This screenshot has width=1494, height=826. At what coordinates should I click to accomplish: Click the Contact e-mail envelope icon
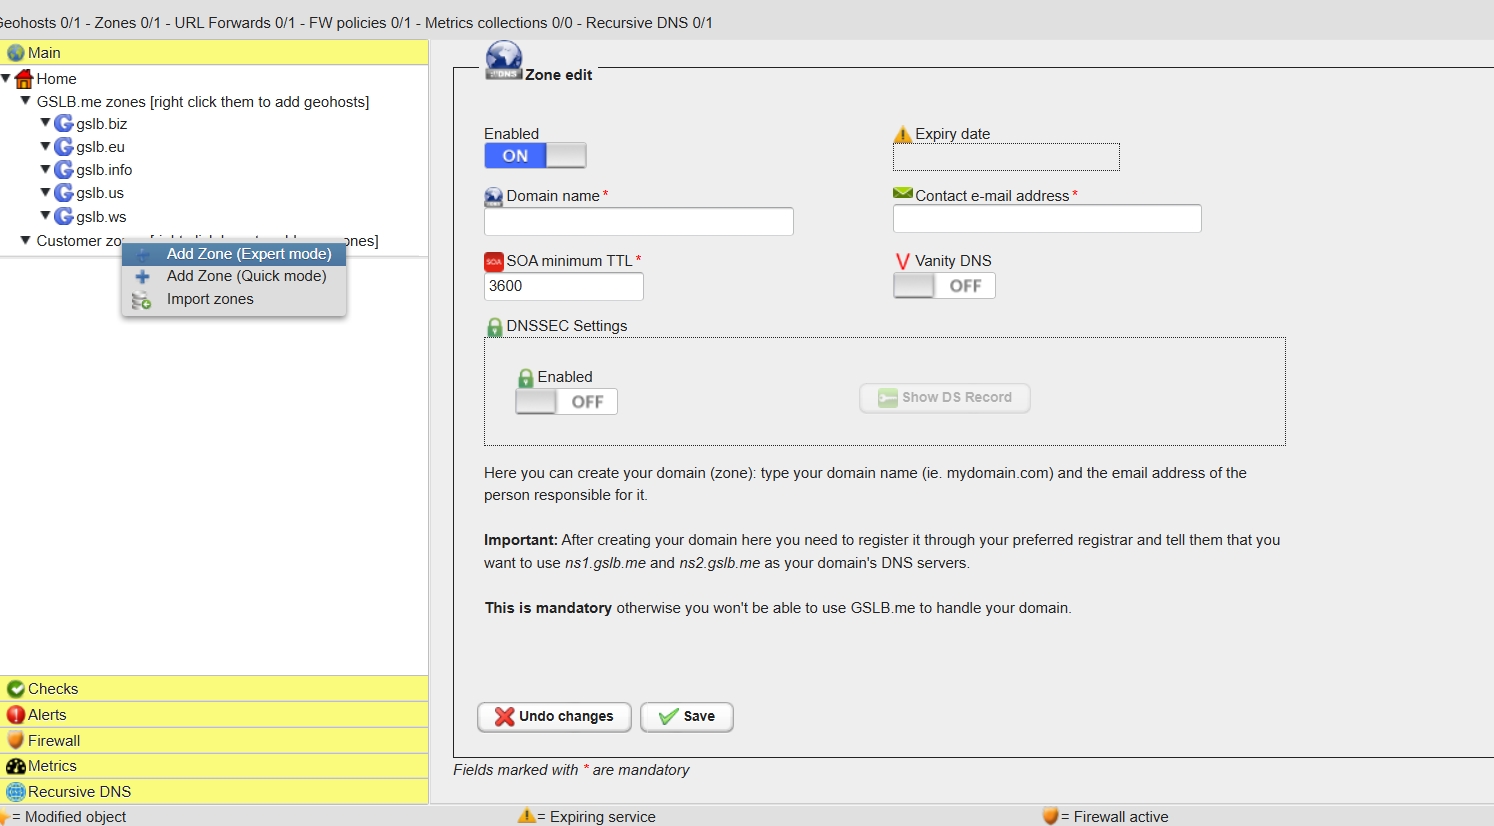pos(903,193)
